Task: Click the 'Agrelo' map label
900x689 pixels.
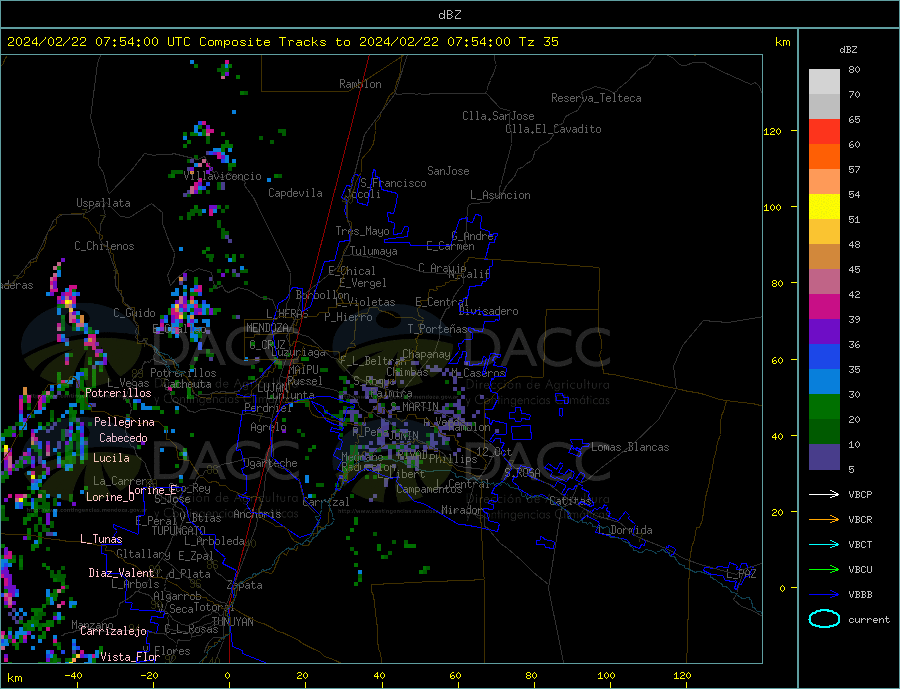Action: coord(268,428)
